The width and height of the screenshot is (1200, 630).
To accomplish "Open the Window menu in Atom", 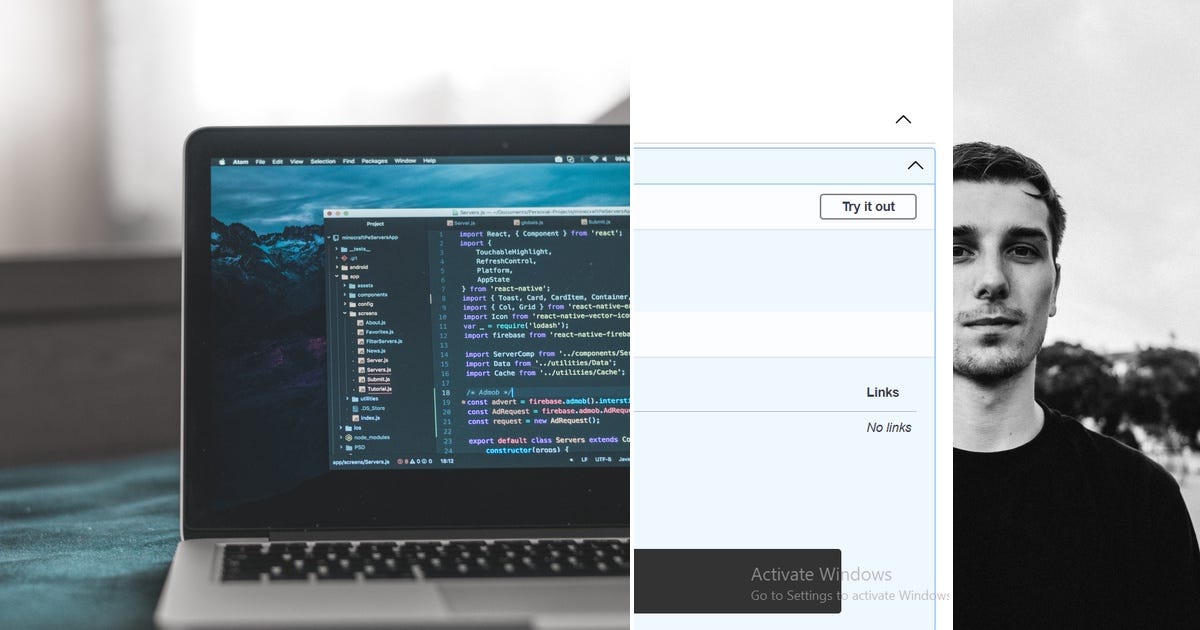I will 405,161.
